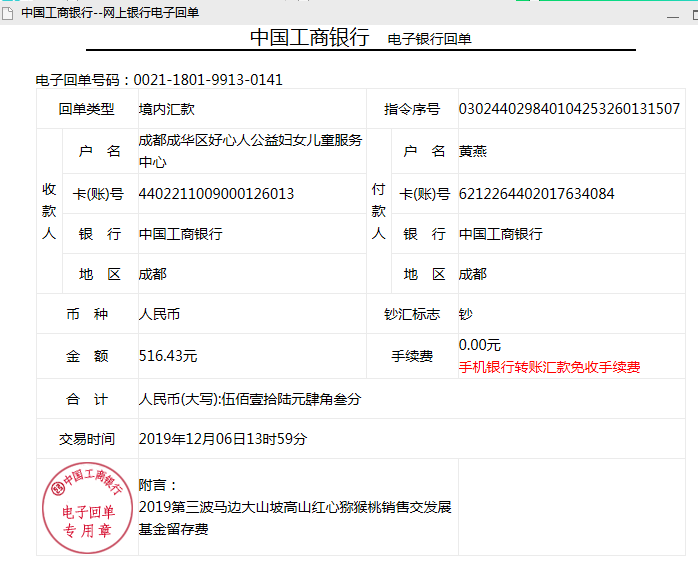Click the transaction time 2019年12月06日13时59分
This screenshot has width=698, height=566.
[223, 439]
